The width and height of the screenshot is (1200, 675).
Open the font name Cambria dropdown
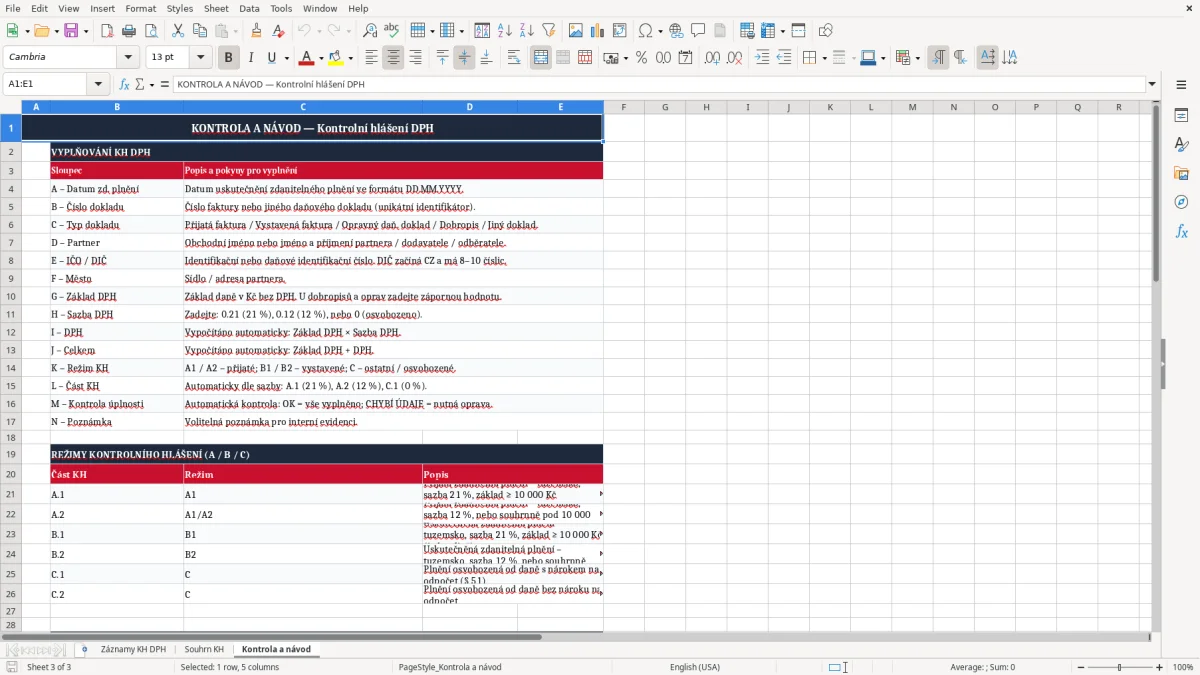point(127,58)
